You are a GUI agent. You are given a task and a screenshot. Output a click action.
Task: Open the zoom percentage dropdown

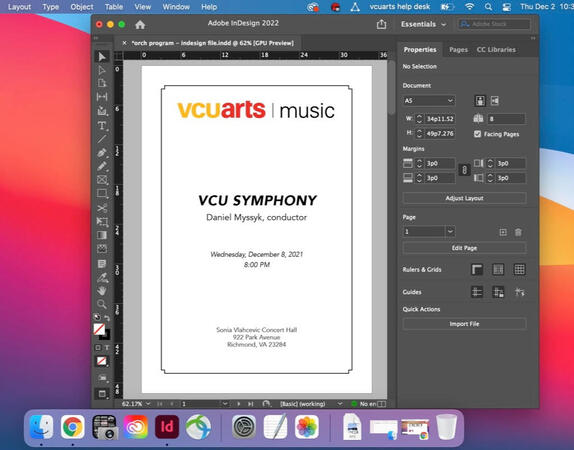click(148, 403)
